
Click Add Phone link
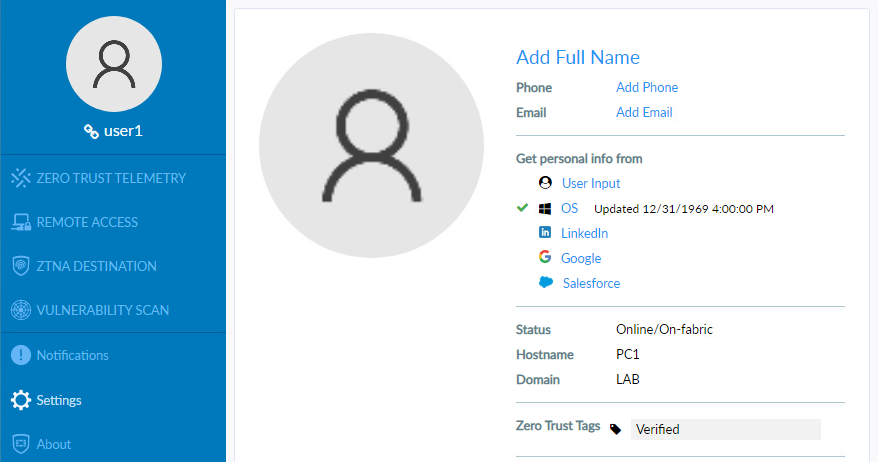pos(647,87)
